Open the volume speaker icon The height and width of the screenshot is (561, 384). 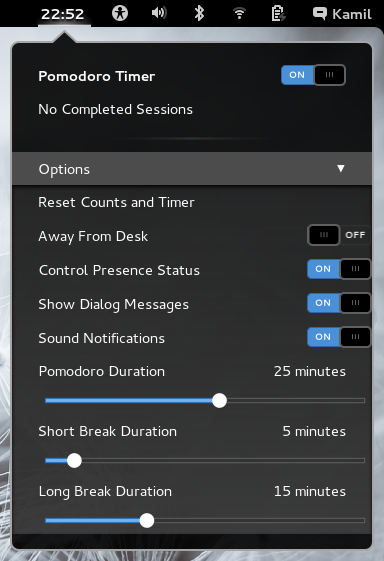(159, 13)
